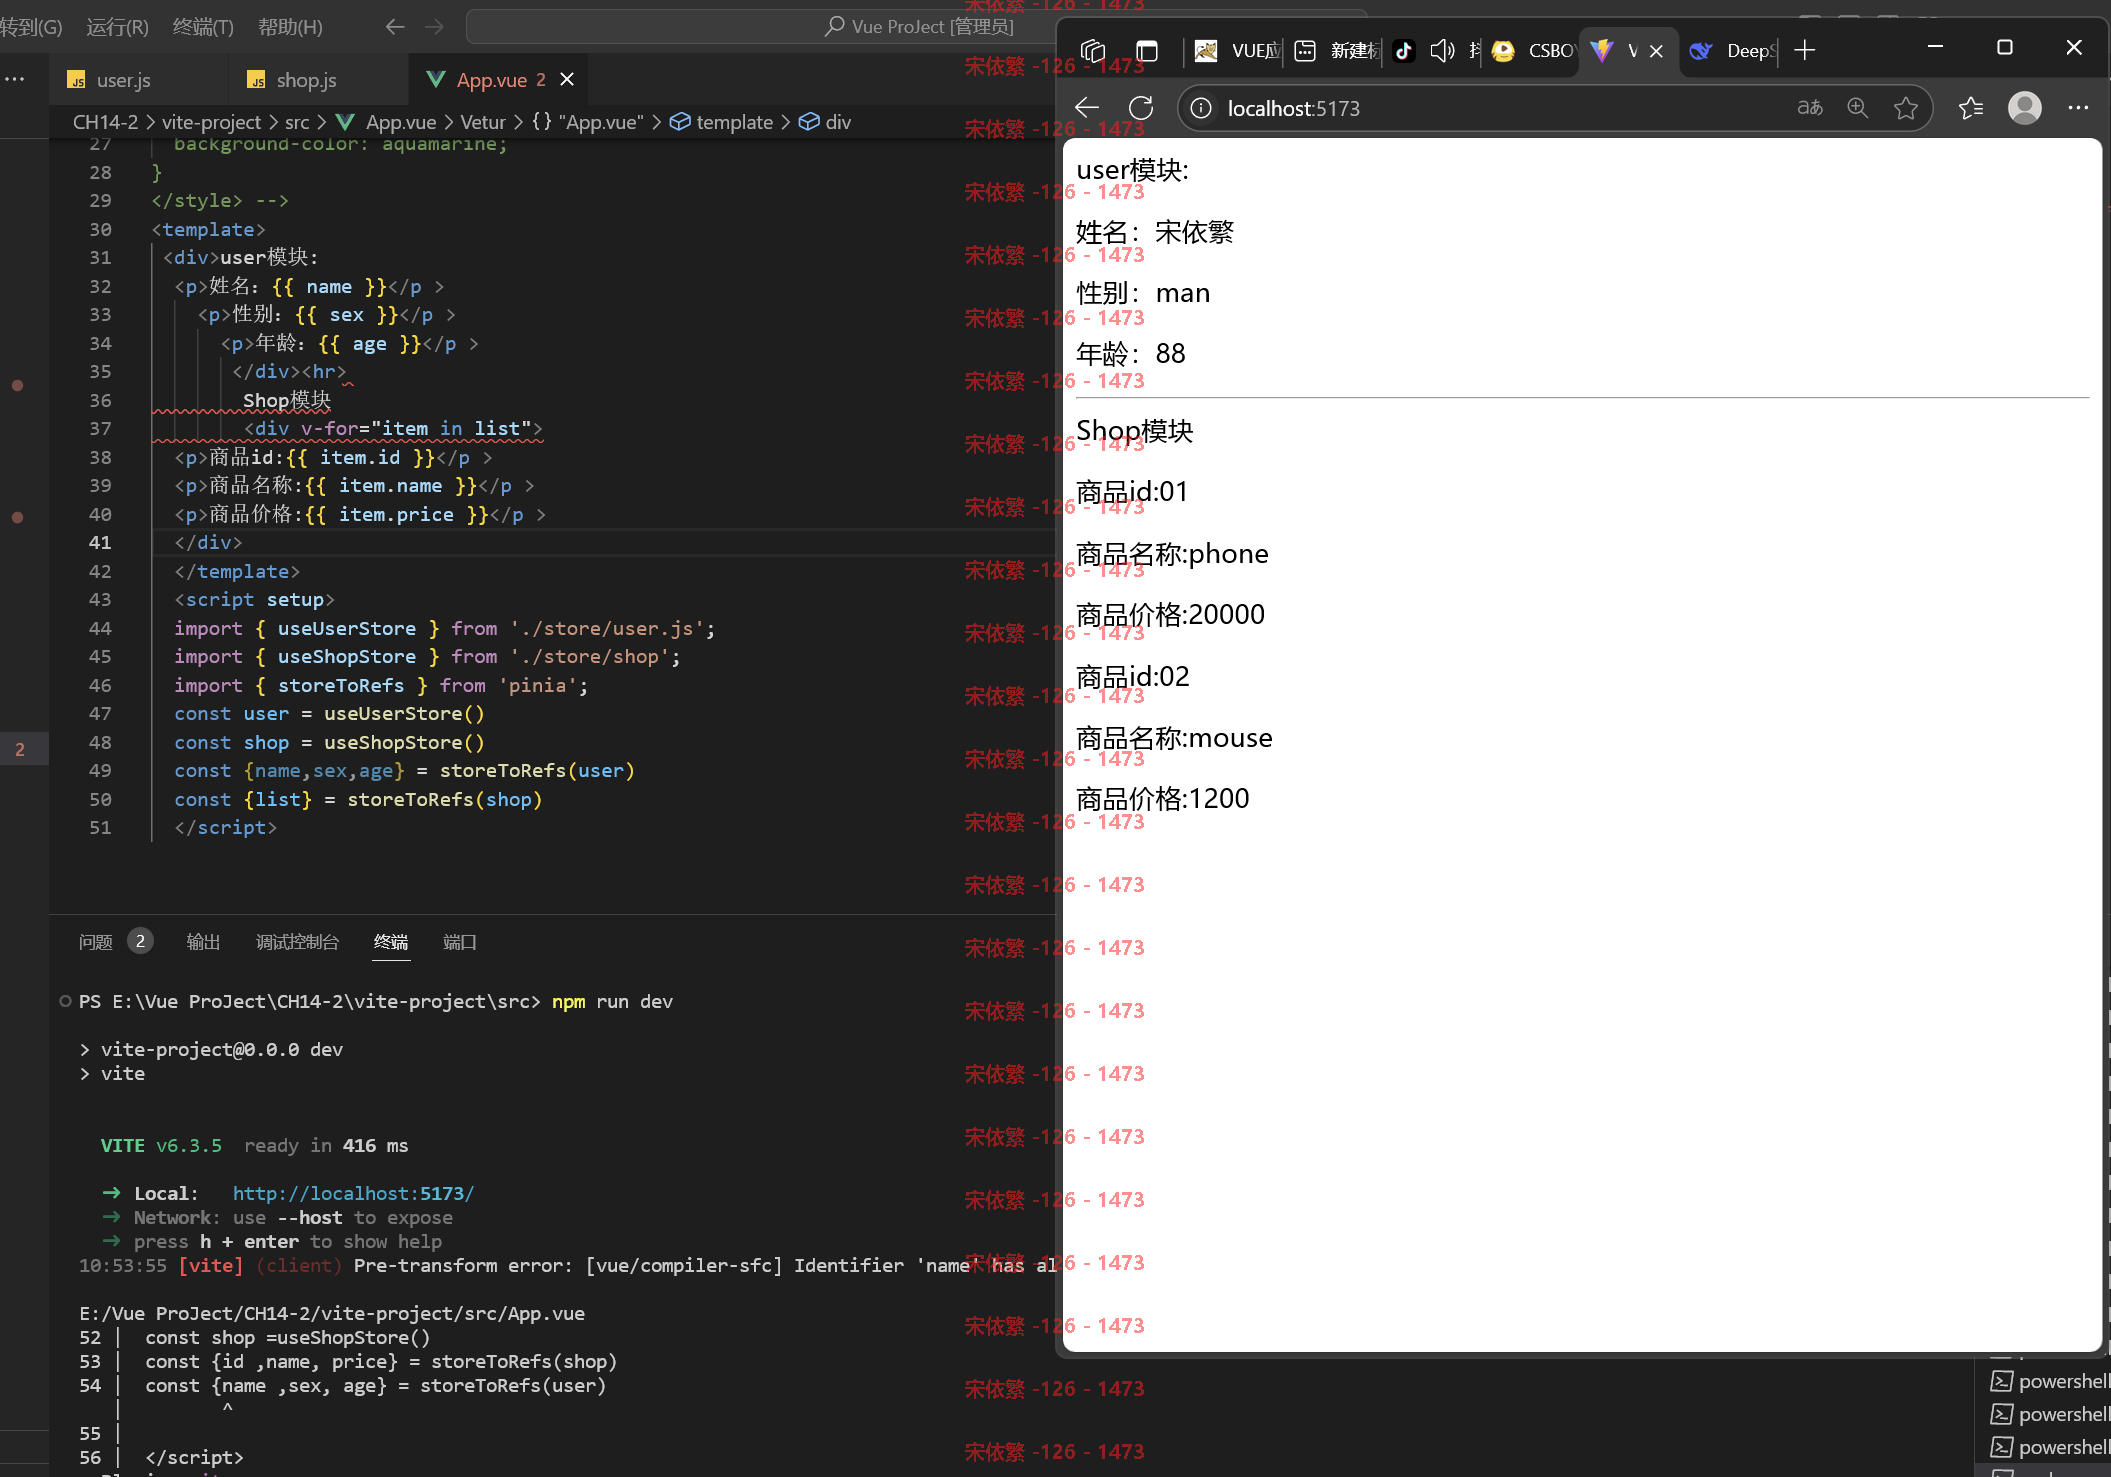This screenshot has width=2111, height=1477.
Task: View site information icon in address bar
Action: pyautogui.click(x=1201, y=108)
